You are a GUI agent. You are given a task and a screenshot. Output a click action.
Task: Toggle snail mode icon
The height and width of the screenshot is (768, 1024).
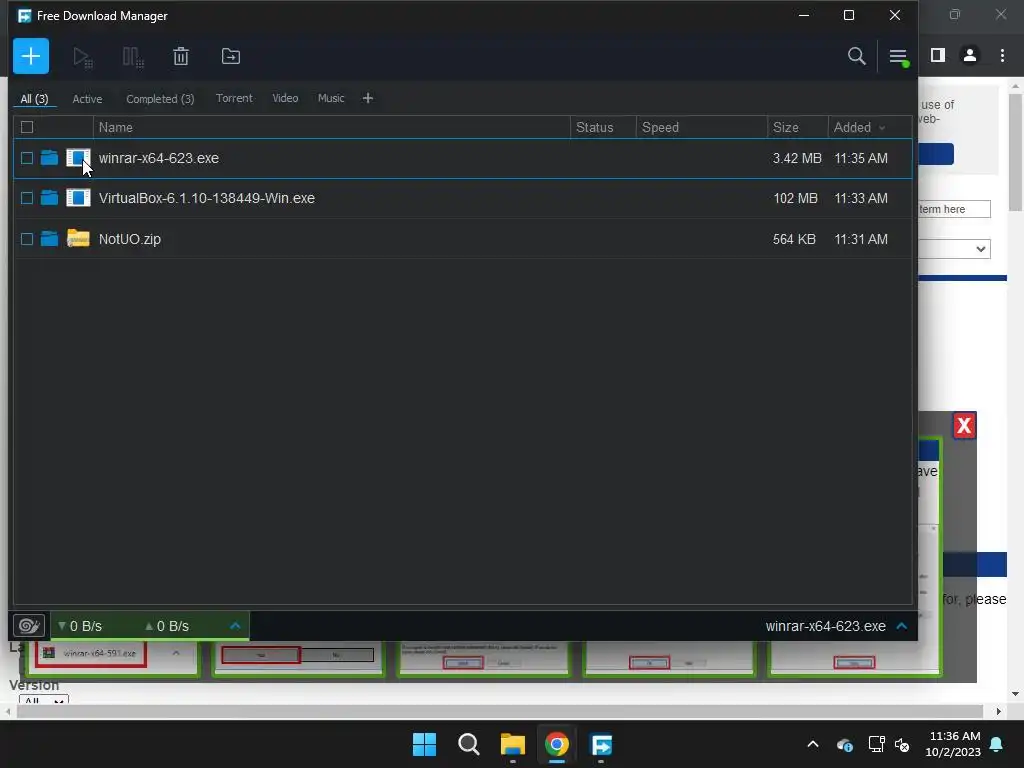(29, 626)
